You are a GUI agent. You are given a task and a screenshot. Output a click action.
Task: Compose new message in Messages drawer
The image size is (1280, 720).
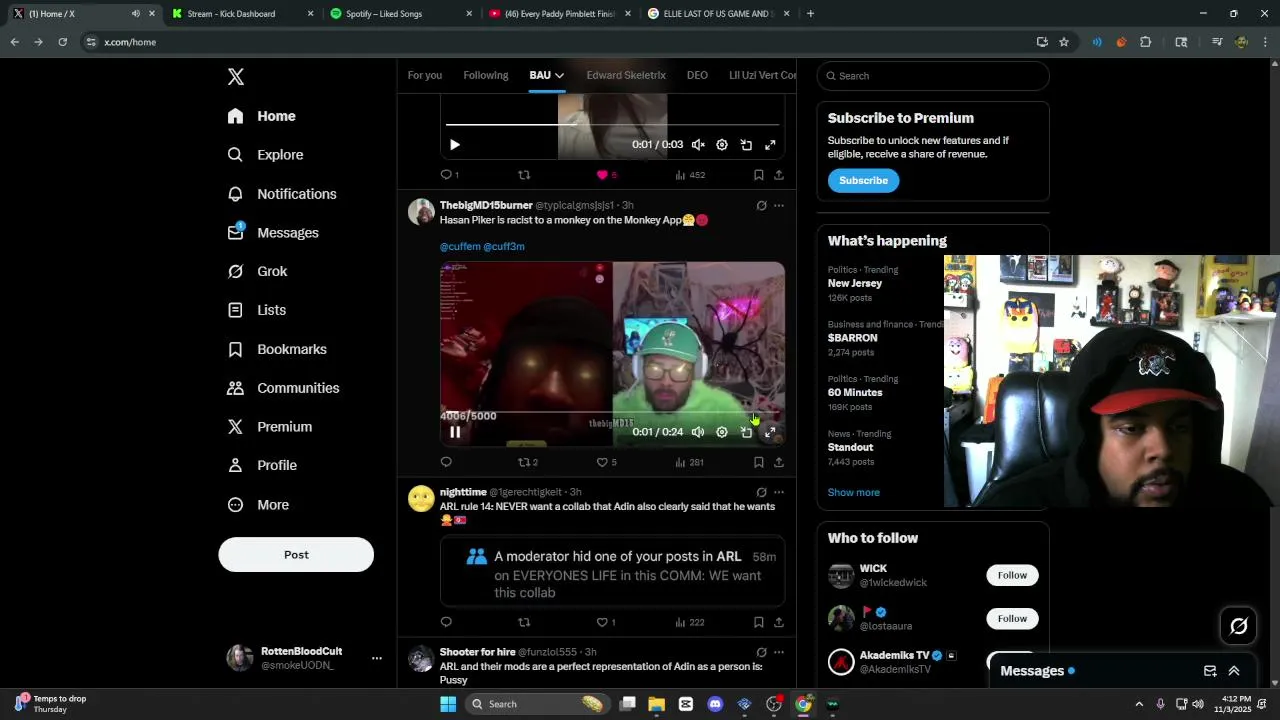click(1210, 671)
